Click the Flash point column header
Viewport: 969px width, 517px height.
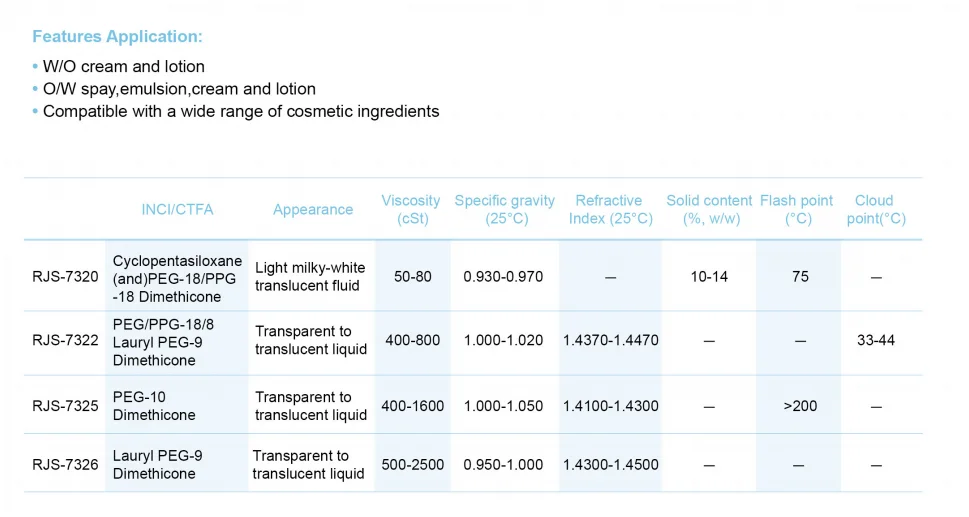(x=797, y=209)
